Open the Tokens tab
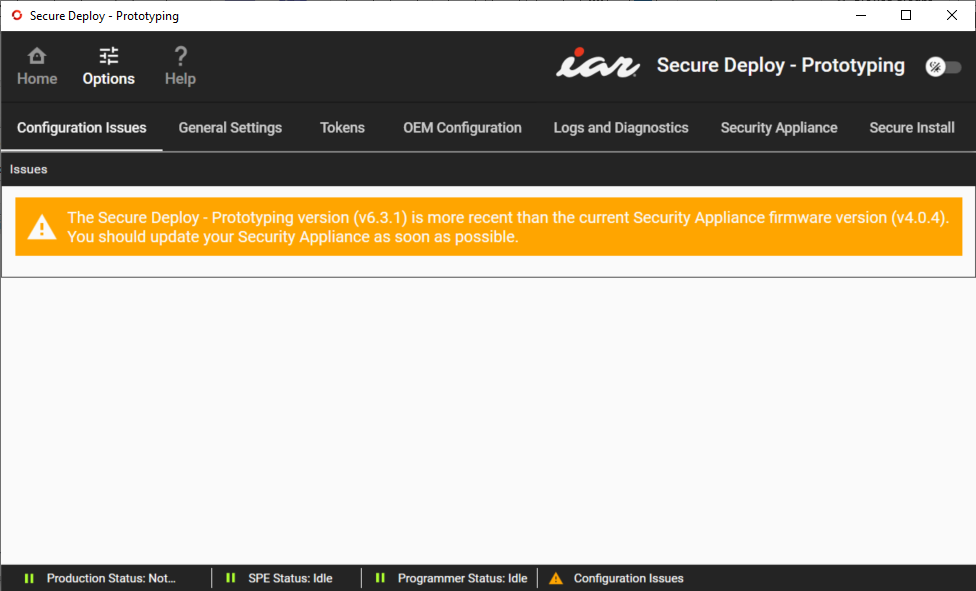Viewport: 976px width, 591px height. tap(342, 128)
